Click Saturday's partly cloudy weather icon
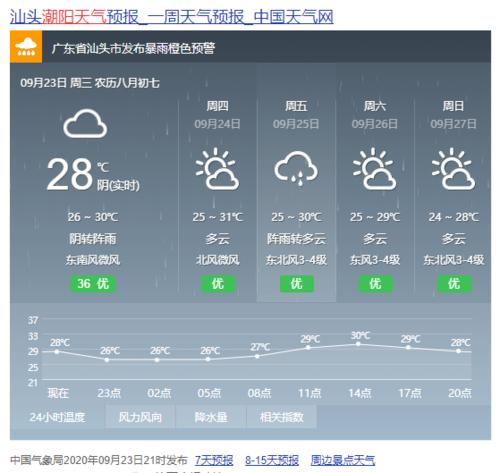500x473 pixels. coord(375,169)
